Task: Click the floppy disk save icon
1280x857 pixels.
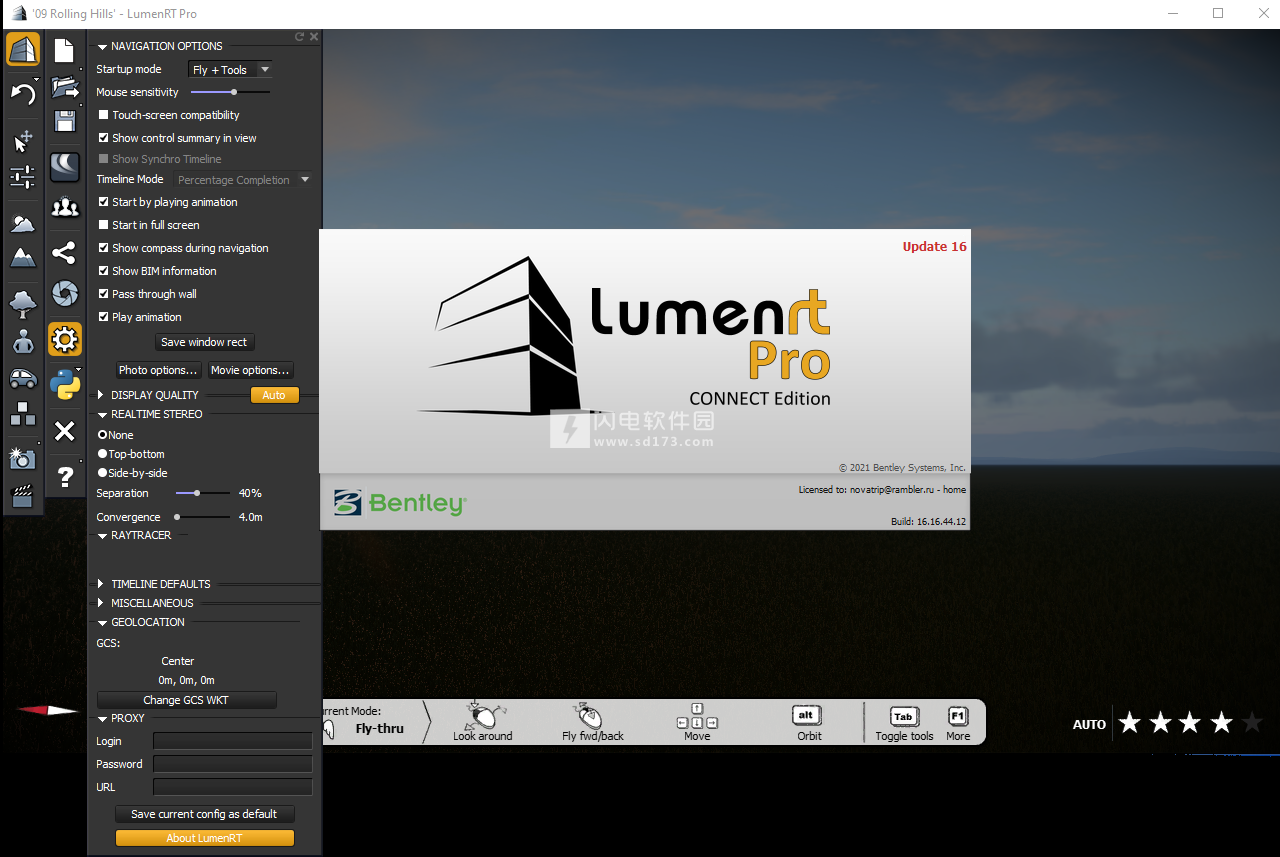Action: click(x=65, y=122)
